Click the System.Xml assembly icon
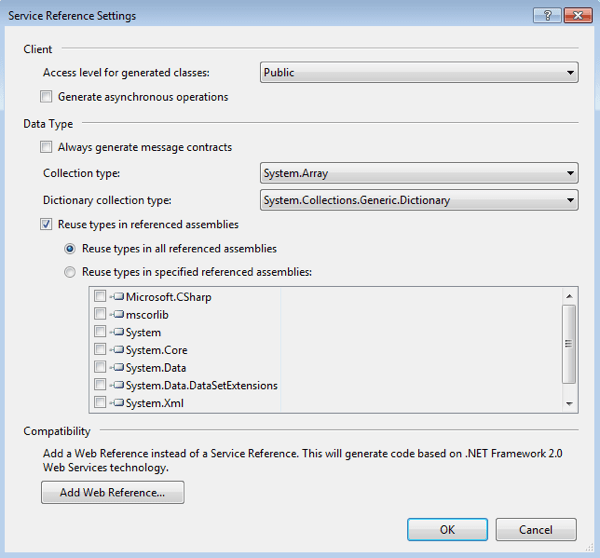This screenshot has width=600, height=558. click(117, 404)
